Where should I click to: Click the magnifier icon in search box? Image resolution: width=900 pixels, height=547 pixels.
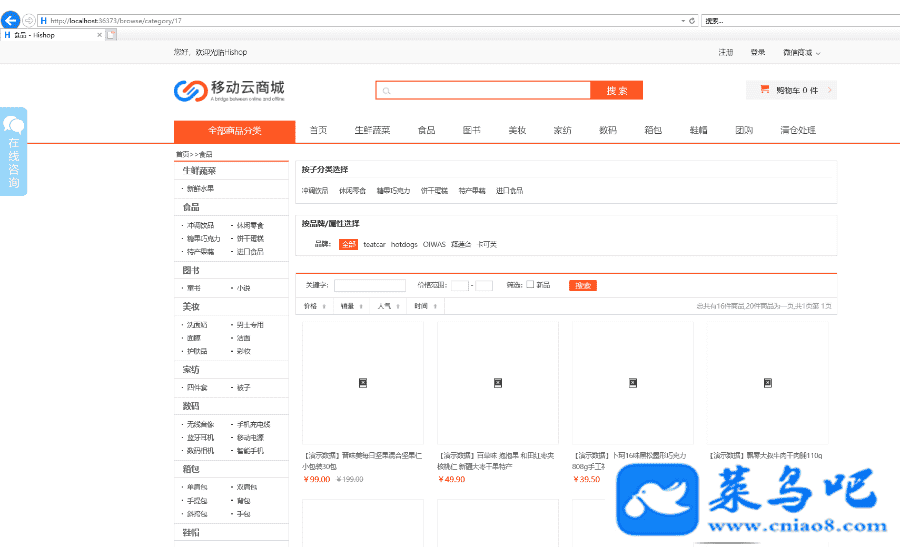[386, 91]
